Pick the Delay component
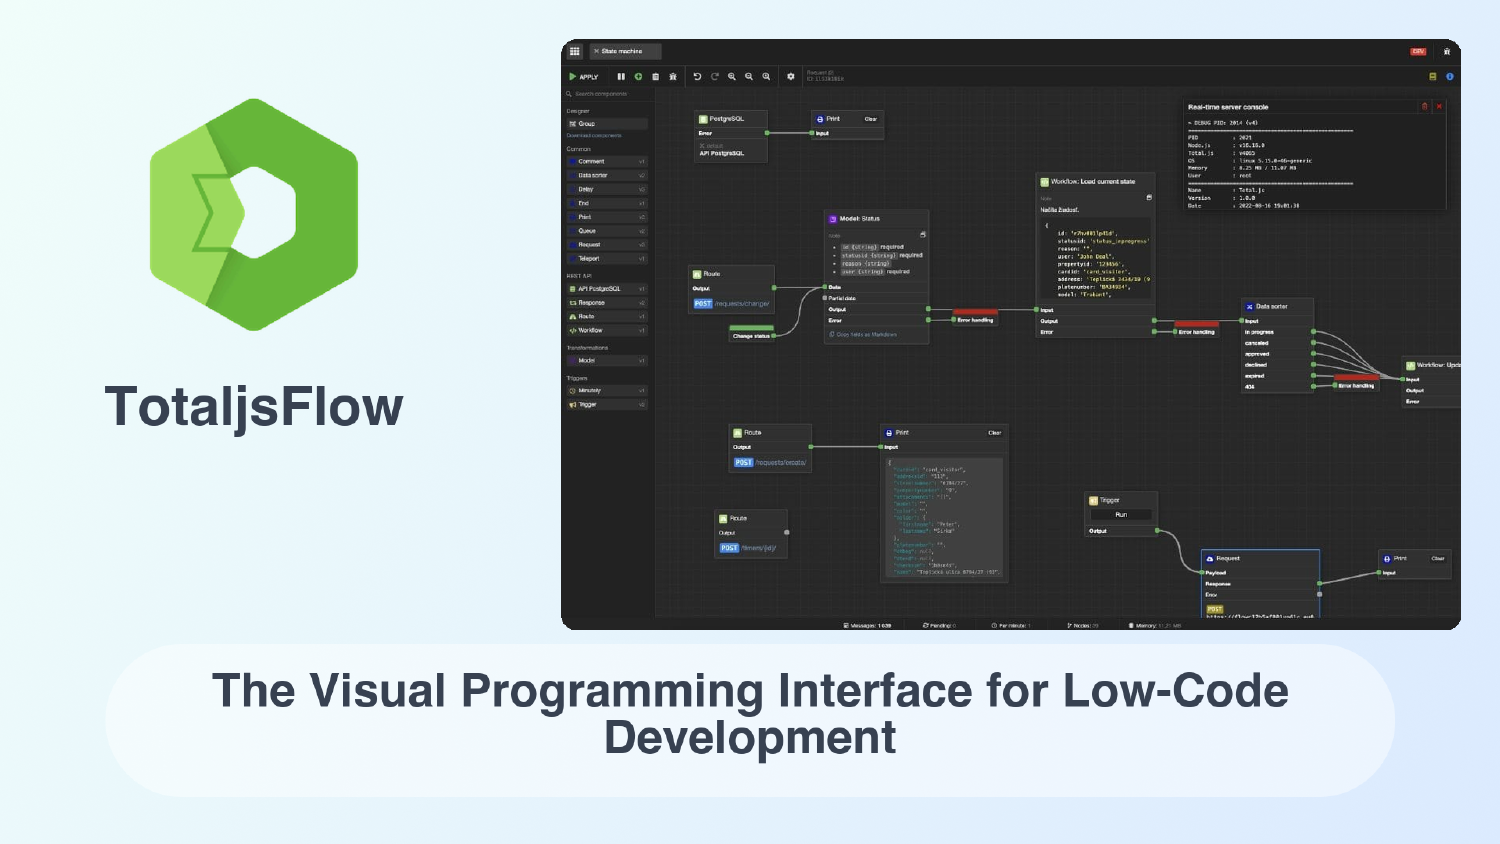The image size is (1500, 844). pyautogui.click(x=607, y=189)
